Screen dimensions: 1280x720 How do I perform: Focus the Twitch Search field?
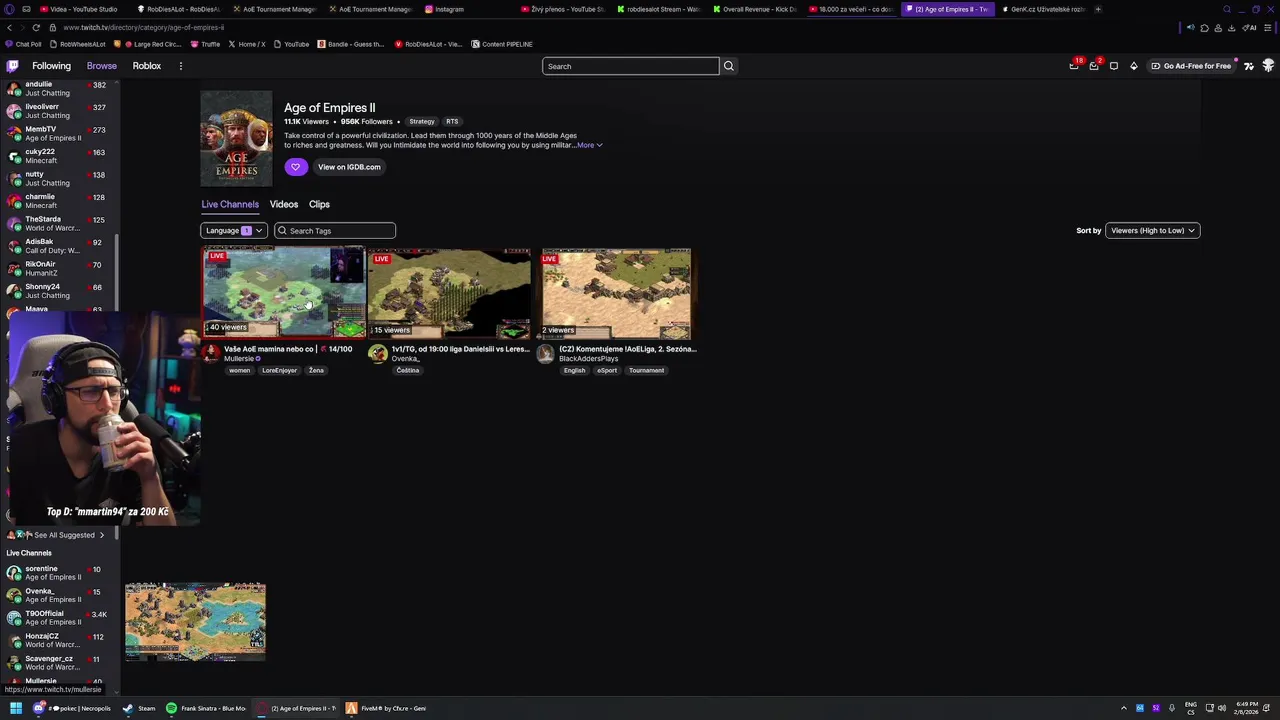coord(630,66)
